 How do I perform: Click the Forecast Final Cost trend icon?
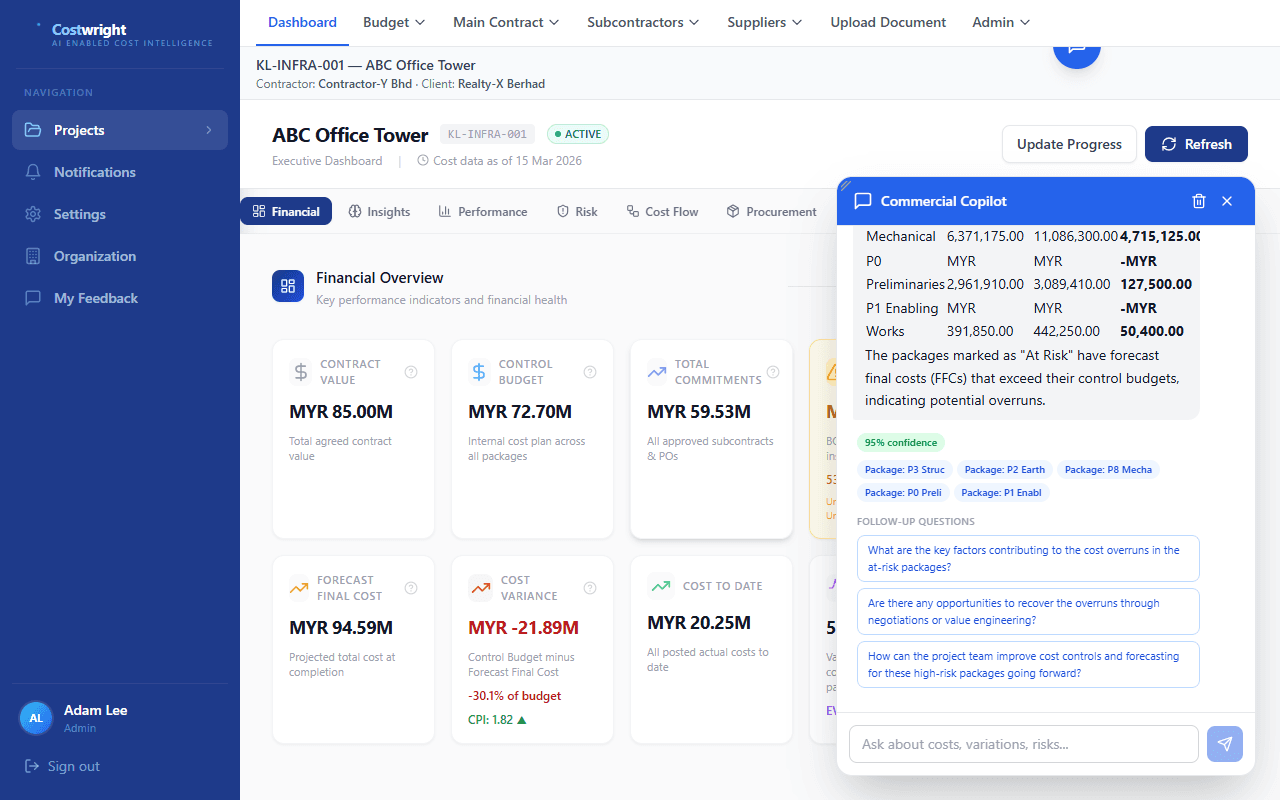tap(299, 588)
